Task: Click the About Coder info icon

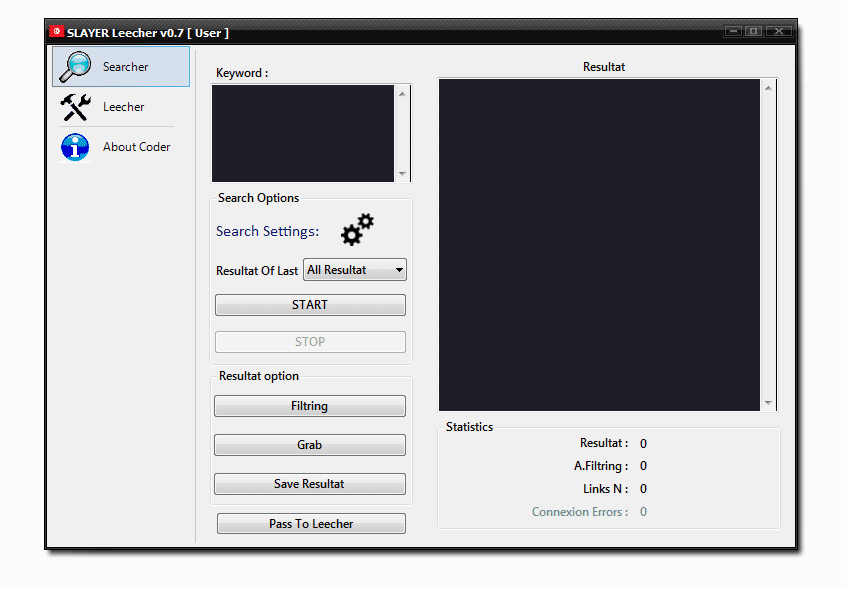Action: pyautogui.click(x=74, y=147)
